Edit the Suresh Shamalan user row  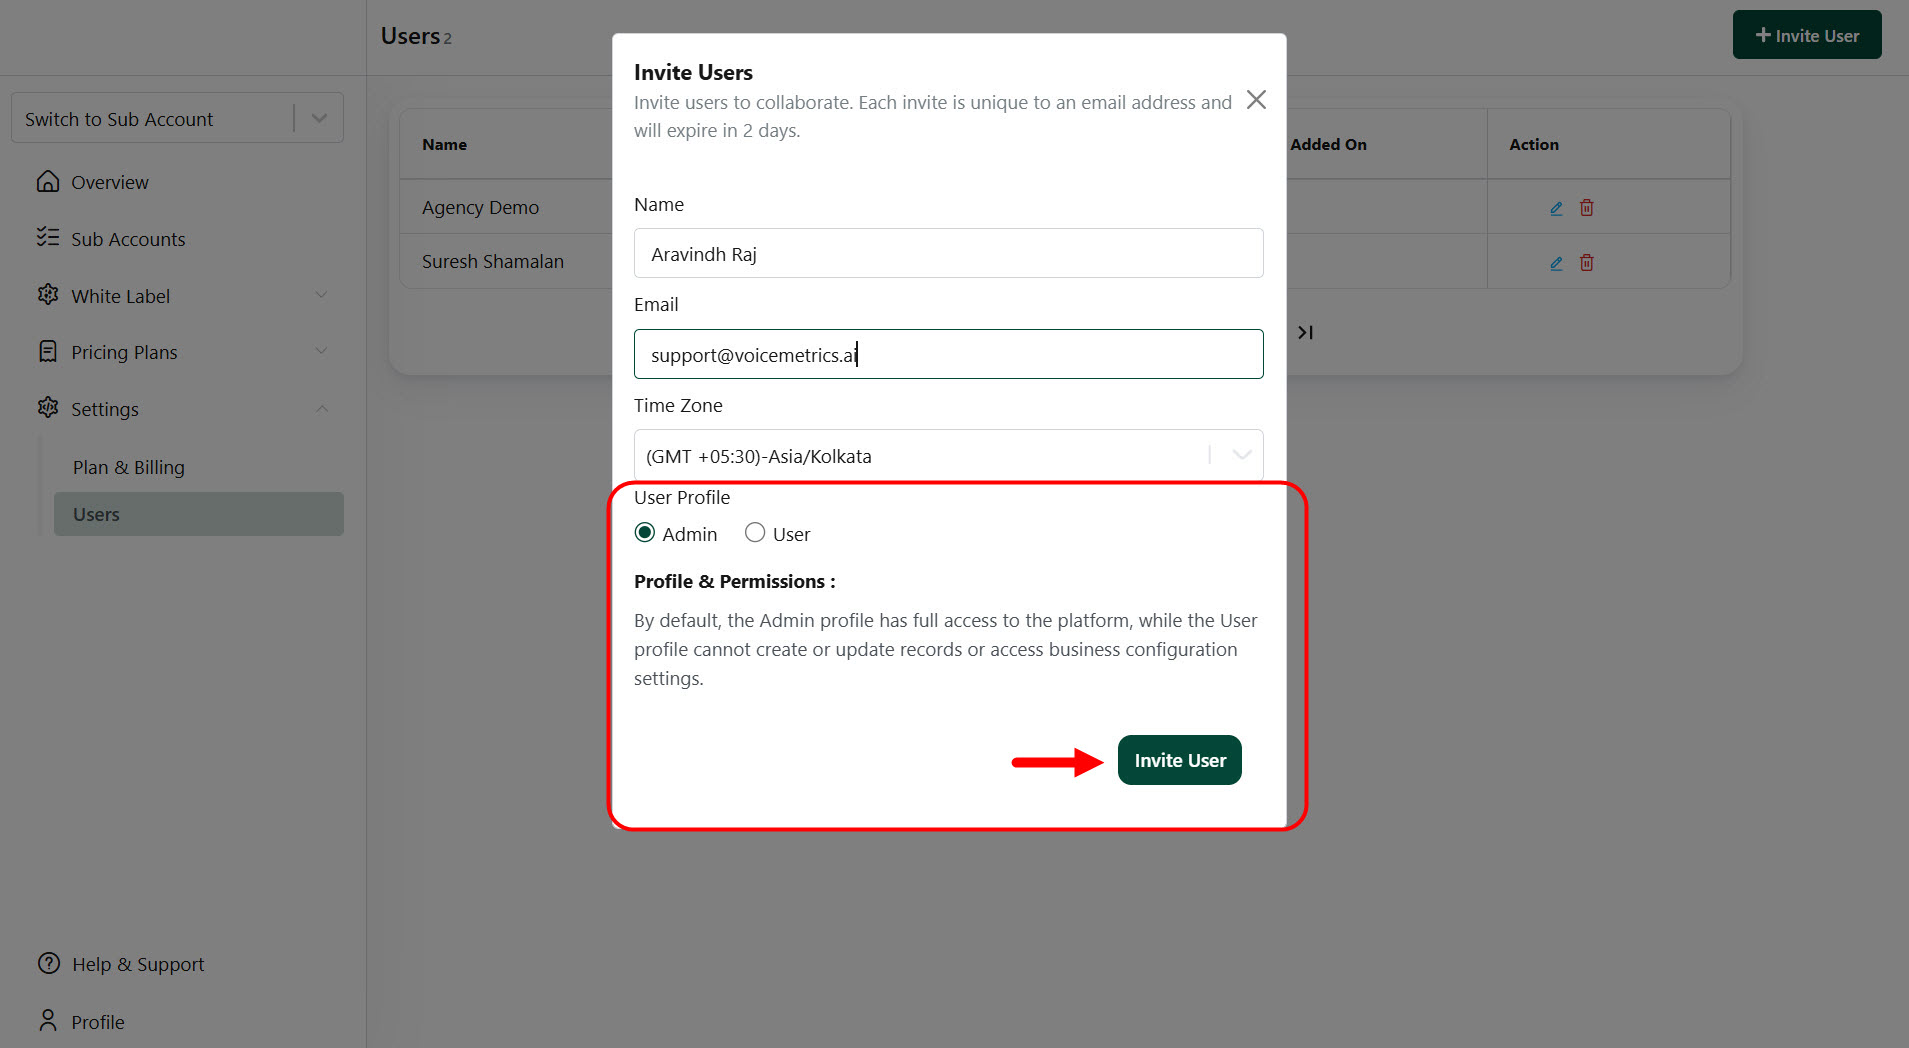tap(1556, 263)
